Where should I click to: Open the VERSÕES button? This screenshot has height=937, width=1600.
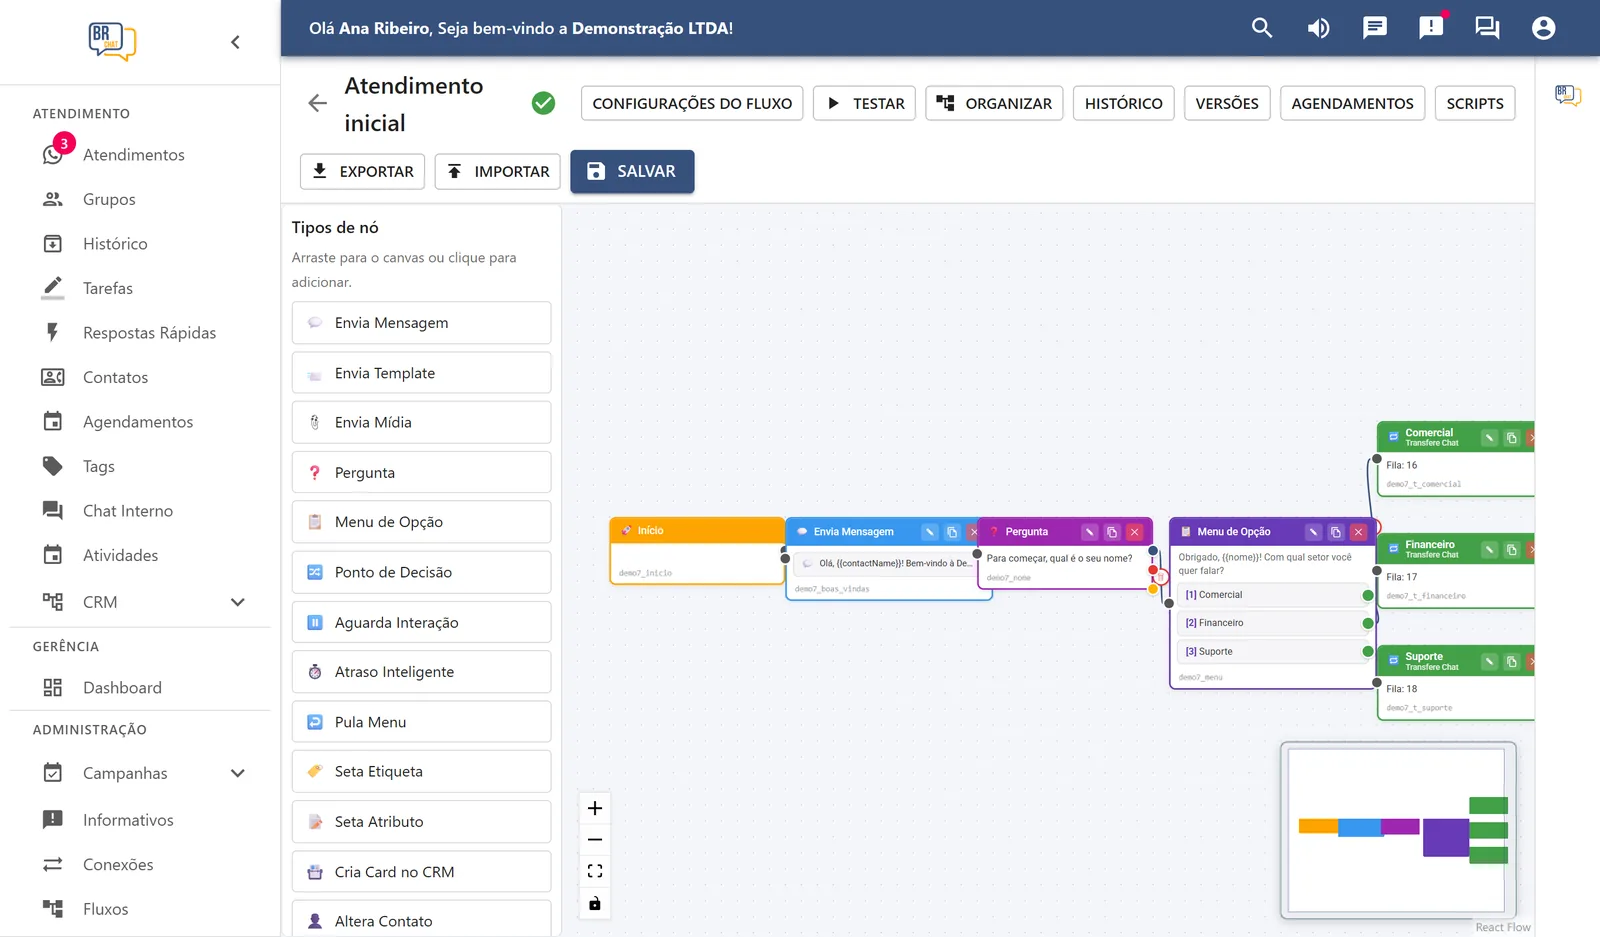[x=1227, y=103]
